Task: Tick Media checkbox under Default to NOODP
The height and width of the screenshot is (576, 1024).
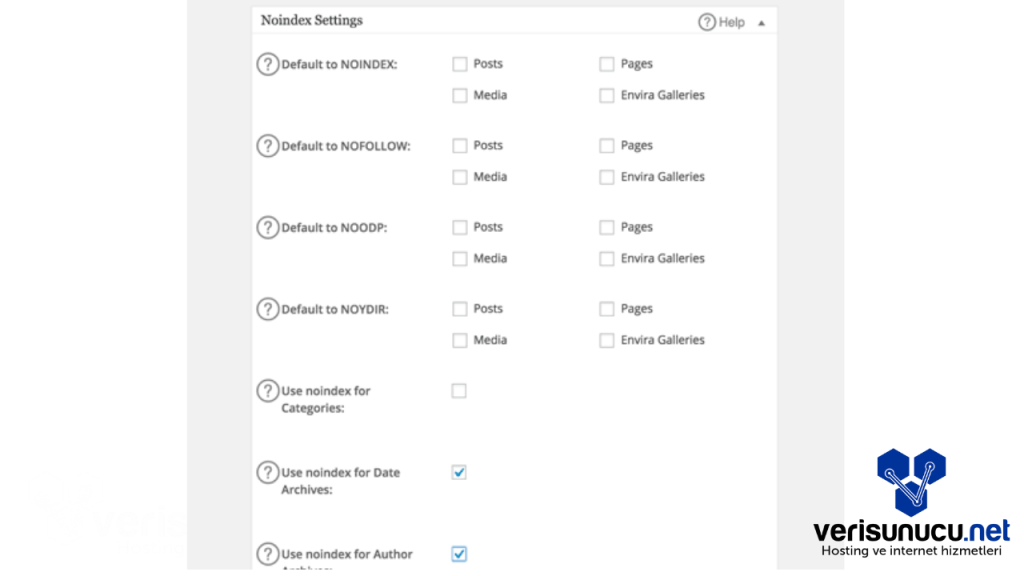Action: point(460,259)
